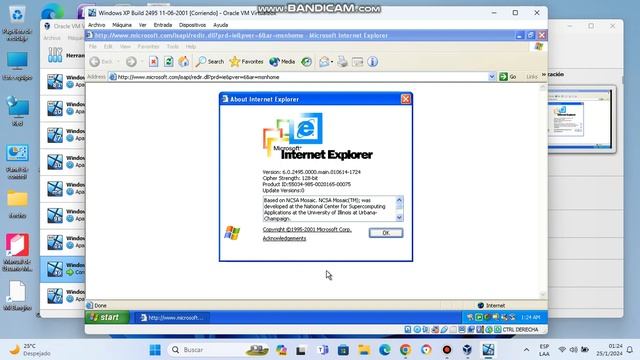
Task: Click the Edit page toolbar icon
Action: 358,62
